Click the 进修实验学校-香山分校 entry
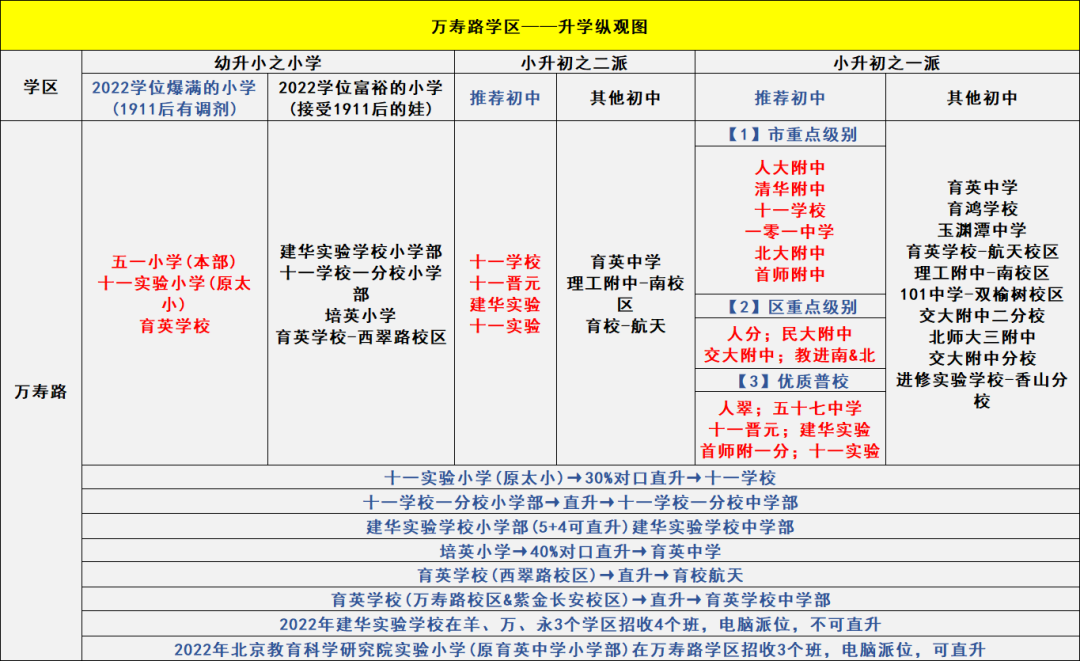This screenshot has height=661, width=1080. 982,390
